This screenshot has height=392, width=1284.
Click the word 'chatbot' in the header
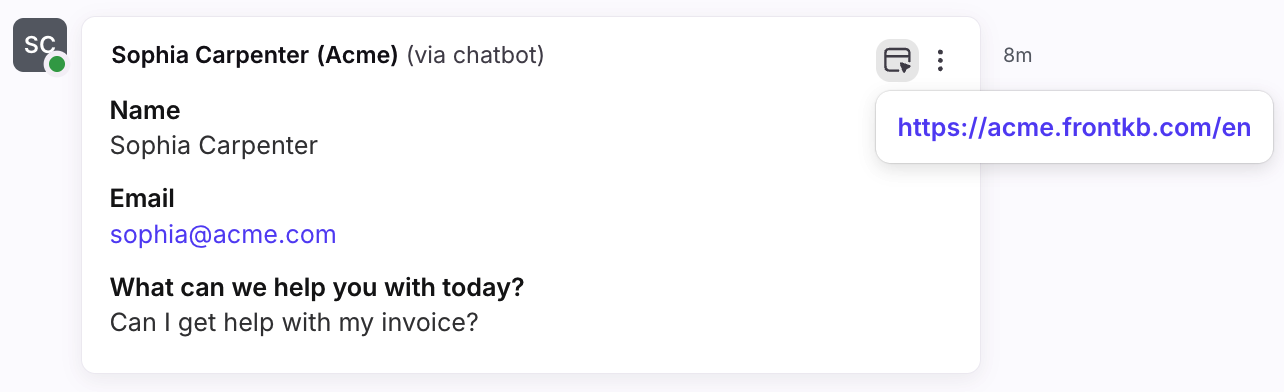(495, 55)
